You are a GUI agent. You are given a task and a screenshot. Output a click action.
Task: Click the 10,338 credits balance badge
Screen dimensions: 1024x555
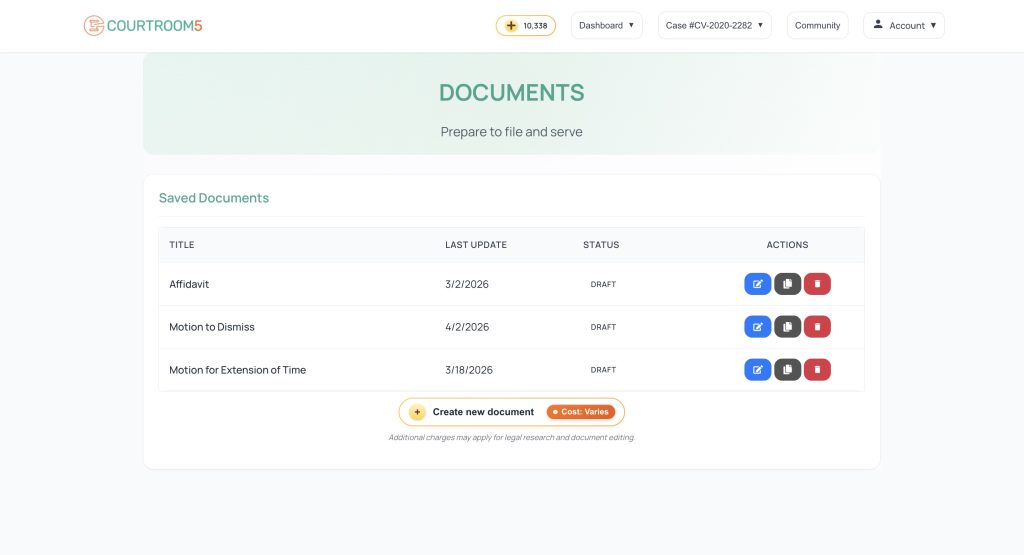coord(525,25)
